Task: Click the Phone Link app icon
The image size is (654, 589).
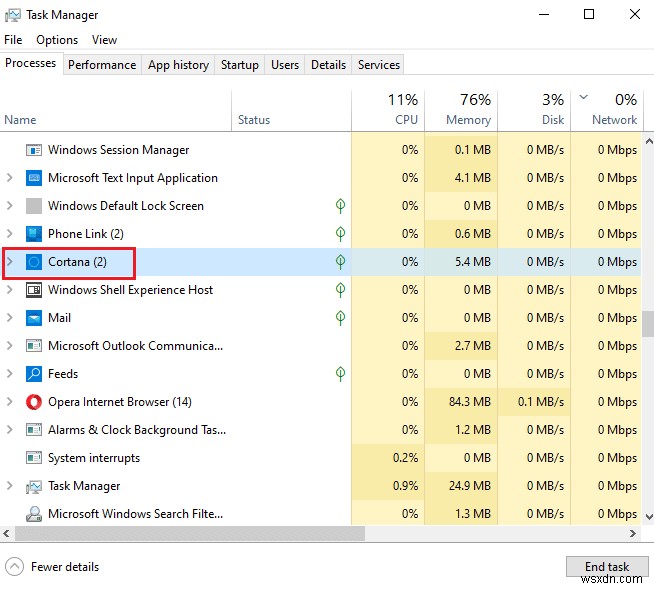Action: point(33,234)
